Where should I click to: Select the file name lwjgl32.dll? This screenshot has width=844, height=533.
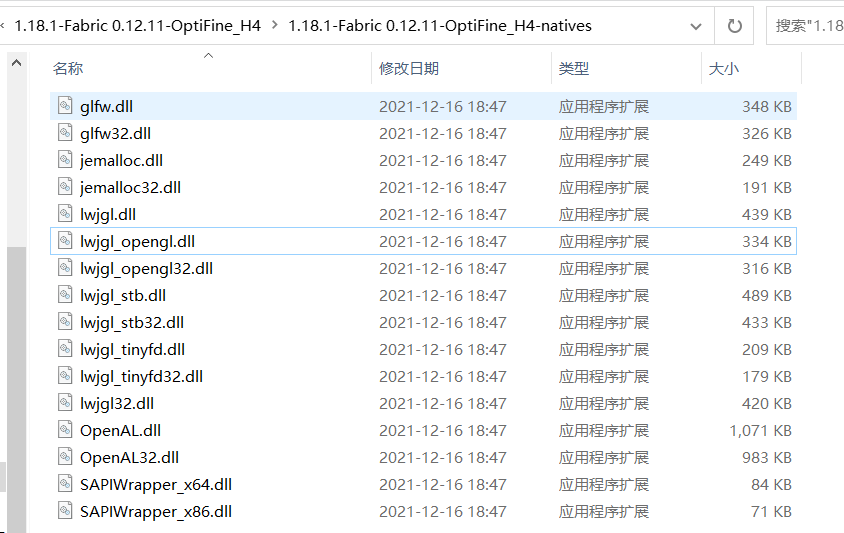coord(117,403)
